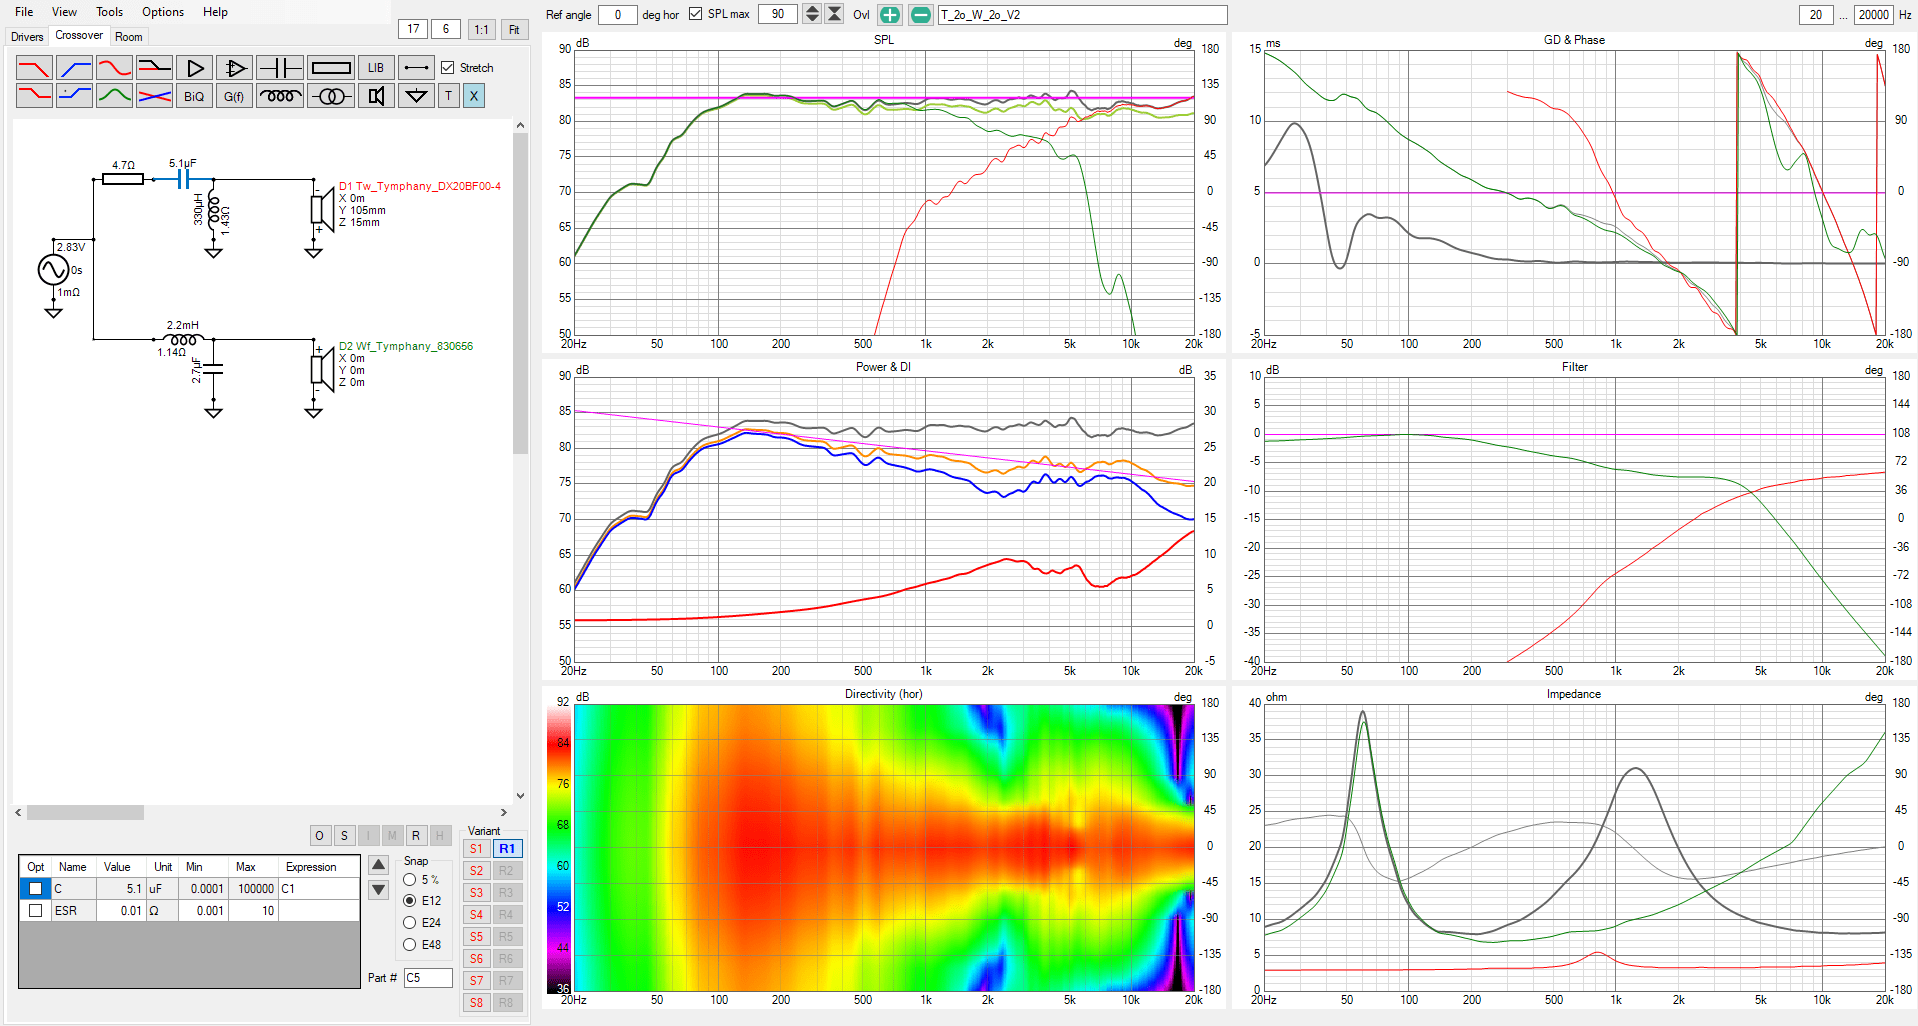The width and height of the screenshot is (1918, 1026).
Task: Click the schematic vertical scrollbar thumb
Action: (x=520, y=293)
